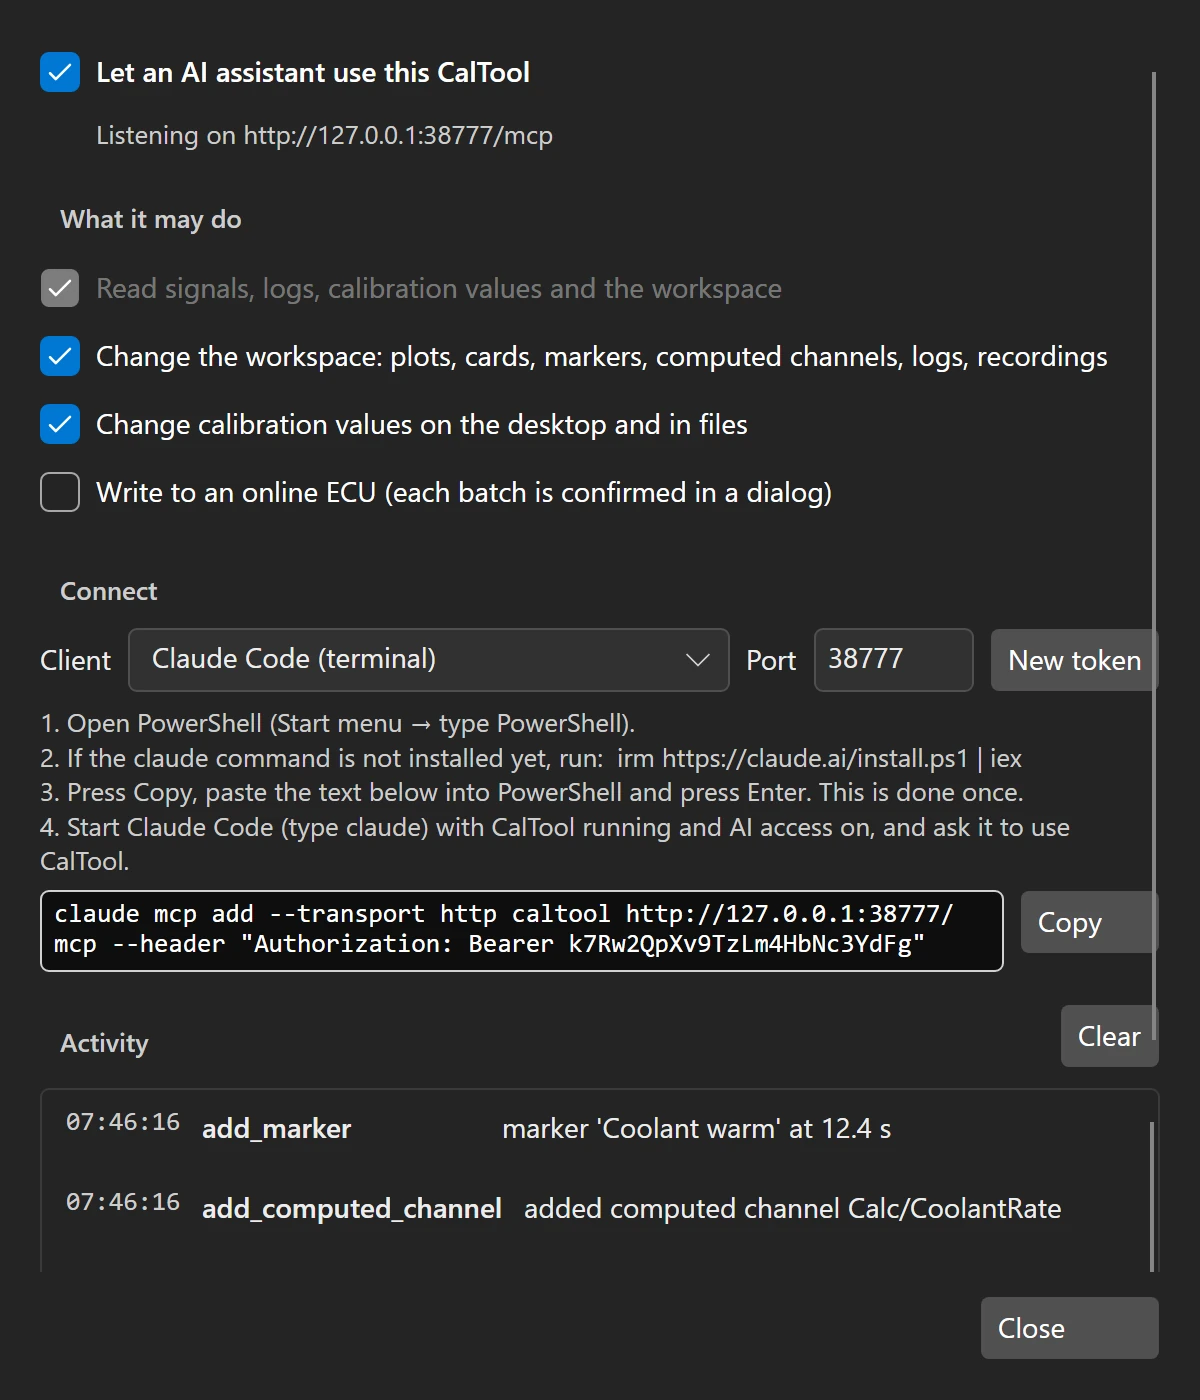Viewport: 1200px width, 1400px height.
Task: Enable 'Write to an online ECU' checkbox
Action: [60, 492]
